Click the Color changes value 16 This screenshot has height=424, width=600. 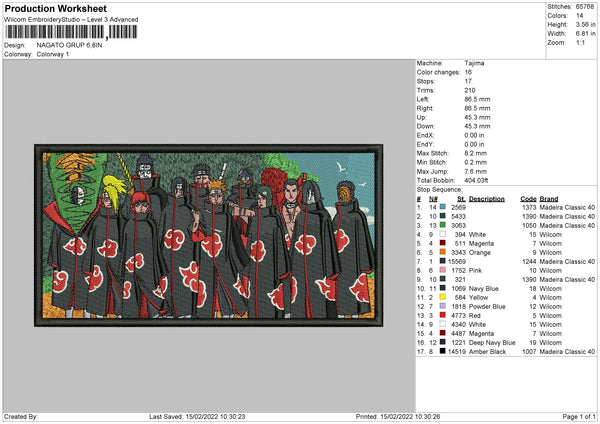[x=468, y=72]
